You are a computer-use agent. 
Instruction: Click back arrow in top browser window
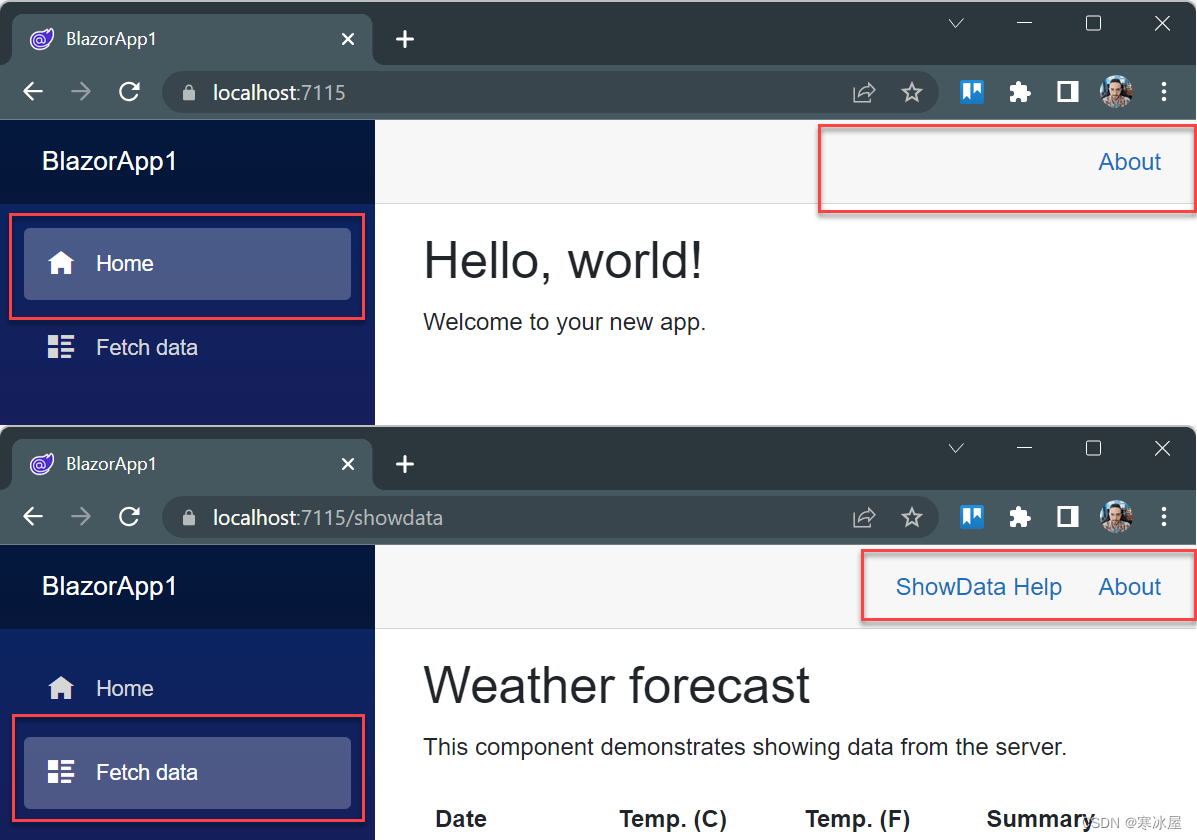(x=33, y=92)
